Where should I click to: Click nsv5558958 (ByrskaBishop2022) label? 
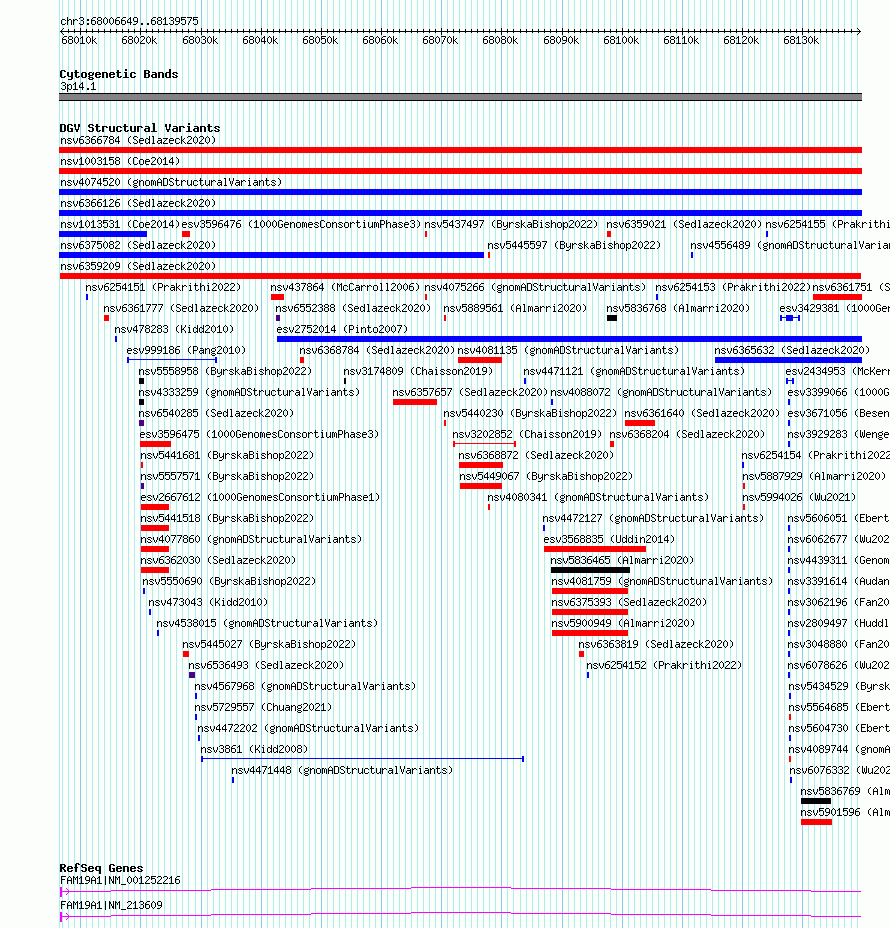[225, 371]
